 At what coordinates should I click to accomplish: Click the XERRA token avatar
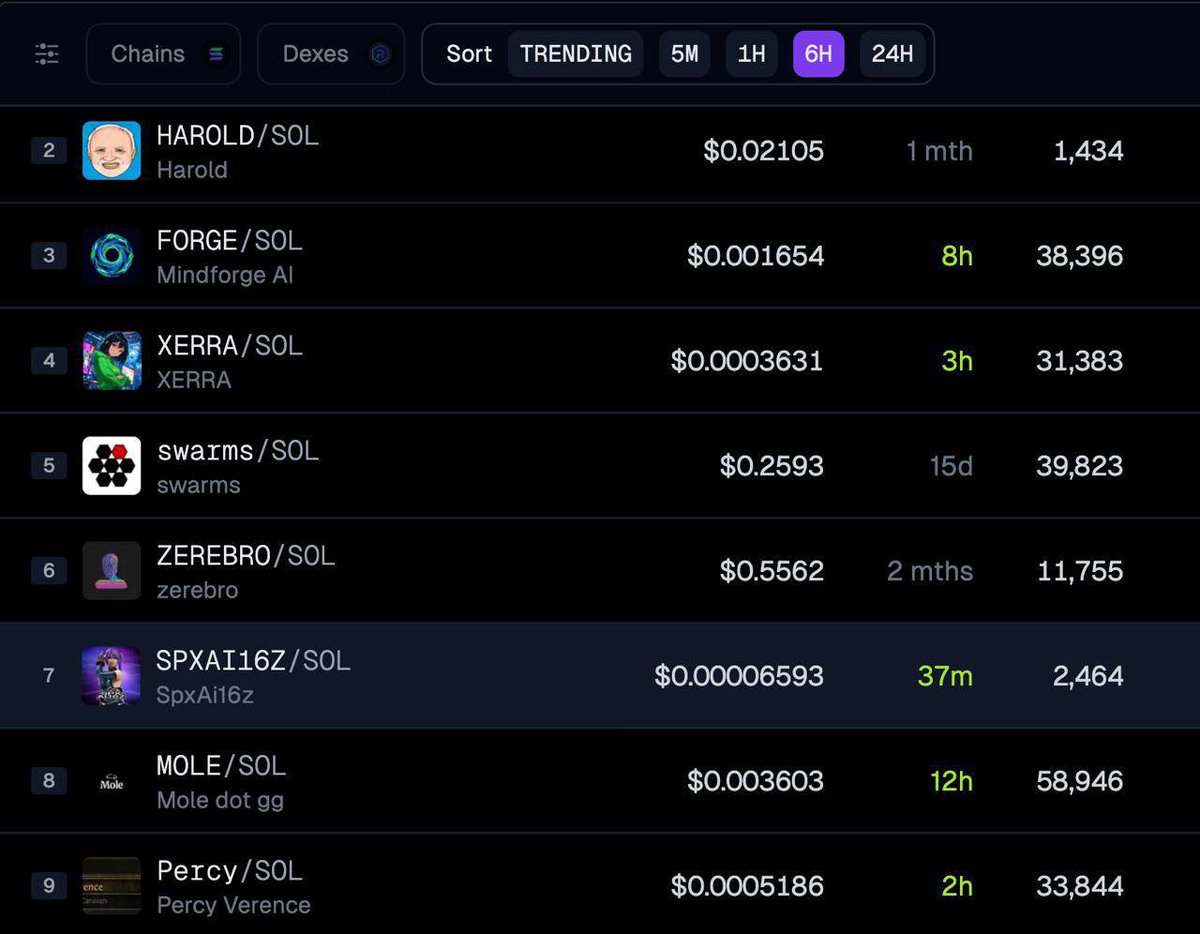pyautogui.click(x=111, y=361)
